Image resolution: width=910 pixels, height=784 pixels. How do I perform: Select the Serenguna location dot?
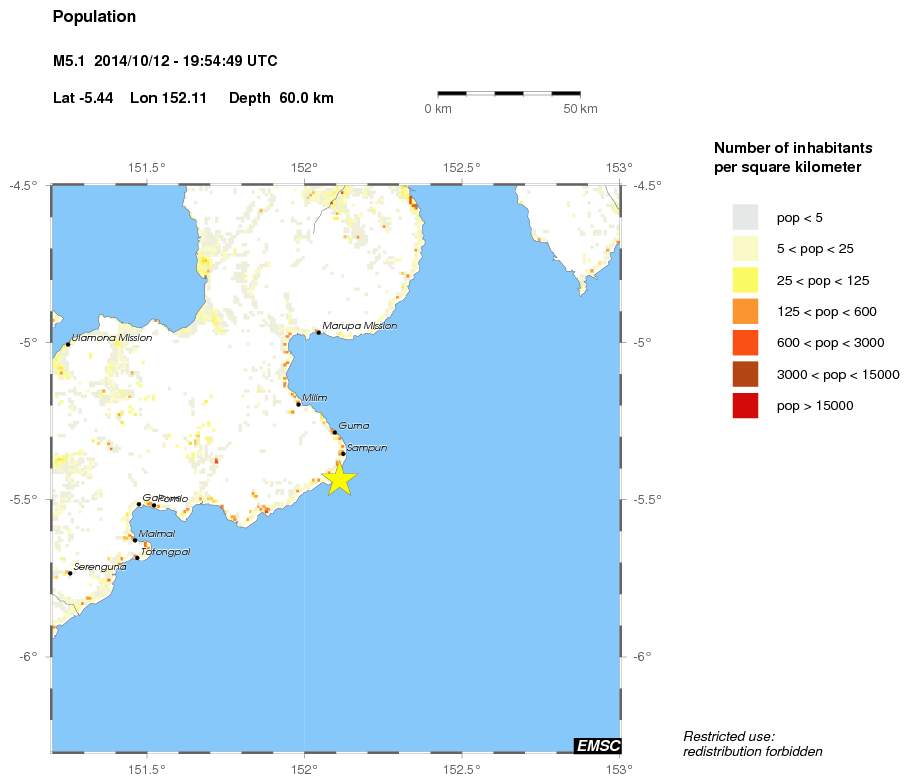[x=70, y=573]
